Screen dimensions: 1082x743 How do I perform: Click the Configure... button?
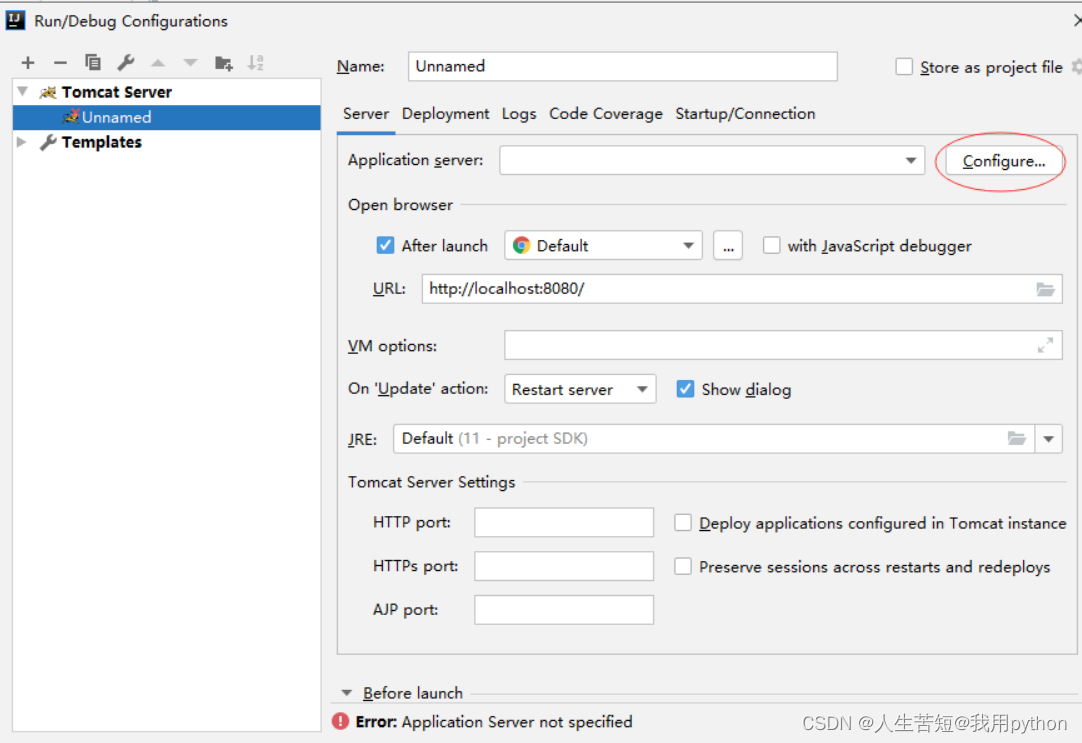[1003, 161]
